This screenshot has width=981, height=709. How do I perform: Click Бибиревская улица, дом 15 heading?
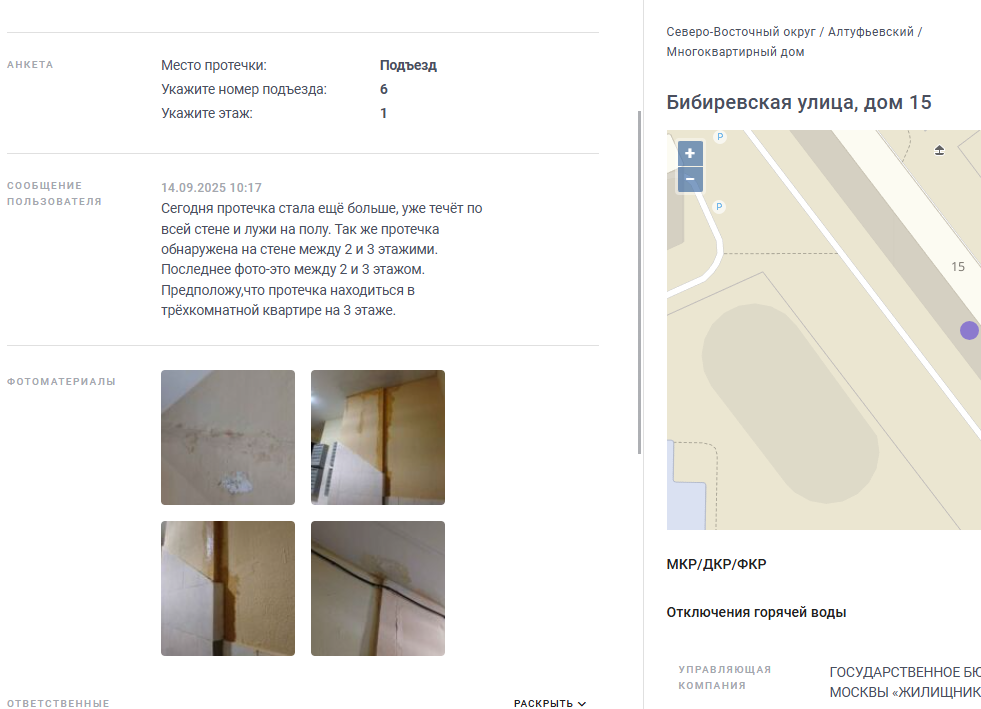pyautogui.click(x=799, y=102)
